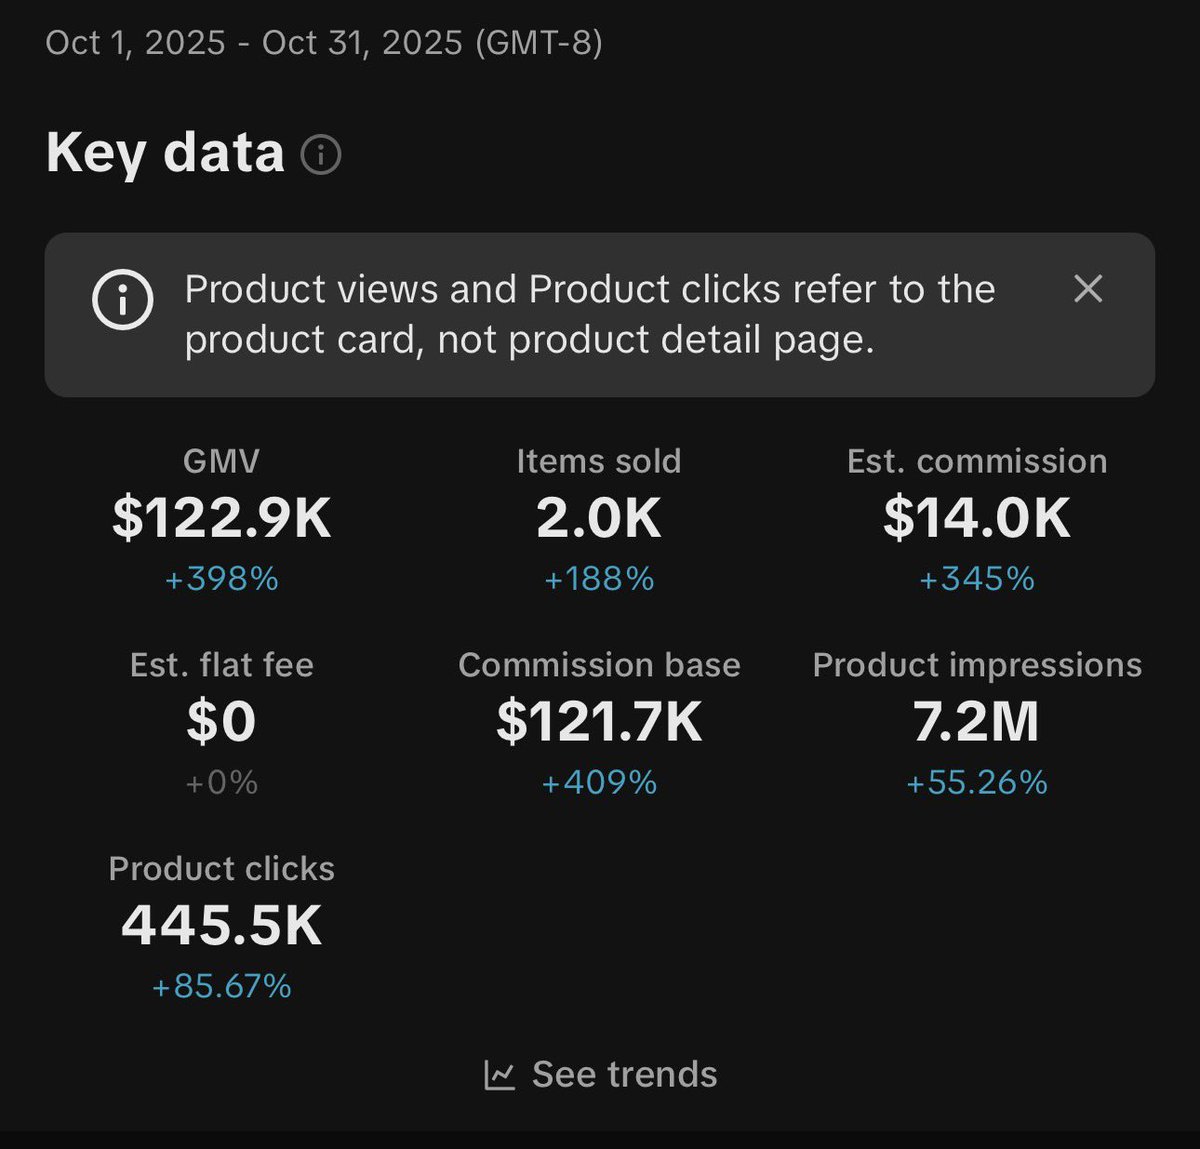Select the Est. flat fee $0 card

tap(221, 721)
